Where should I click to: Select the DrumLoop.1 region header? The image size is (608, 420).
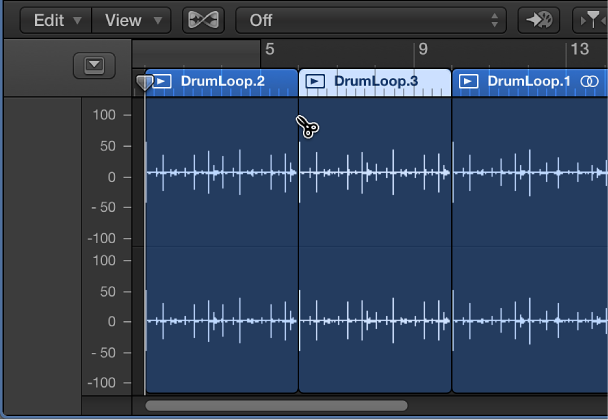pos(530,82)
